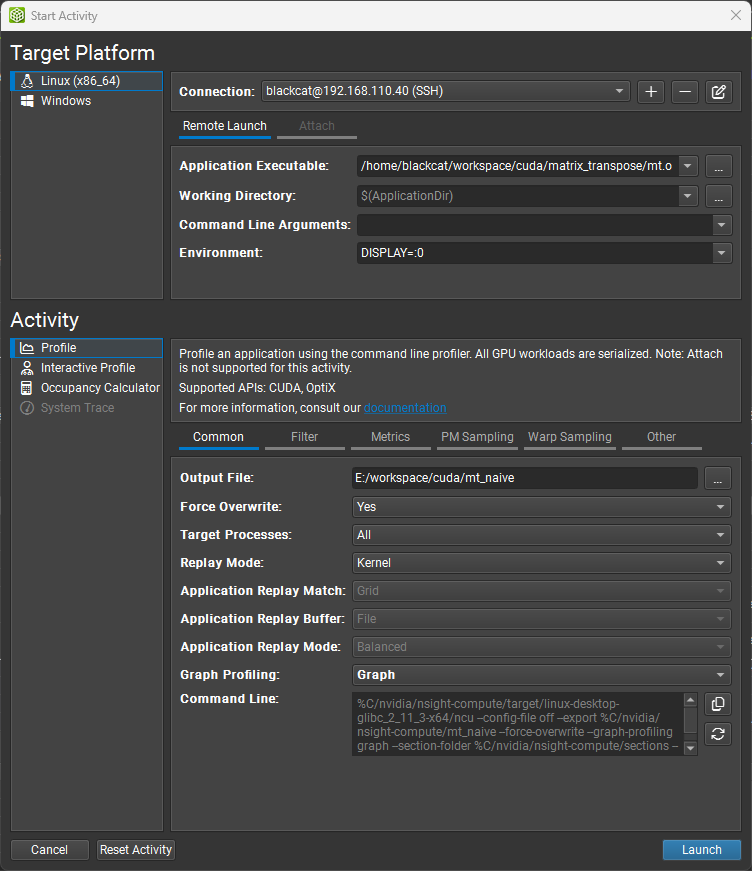Expand the Replay Mode dropdown
The image size is (752, 871).
pyautogui.click(x=542, y=563)
